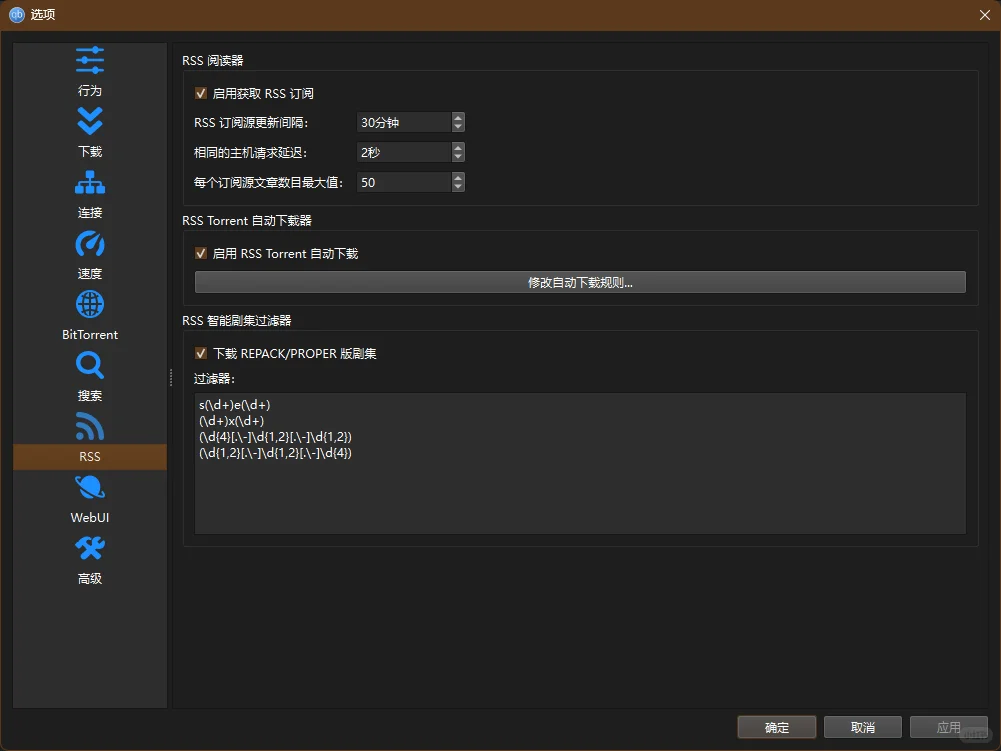Click the 2秒 delay field
The image size is (1001, 751).
click(404, 153)
